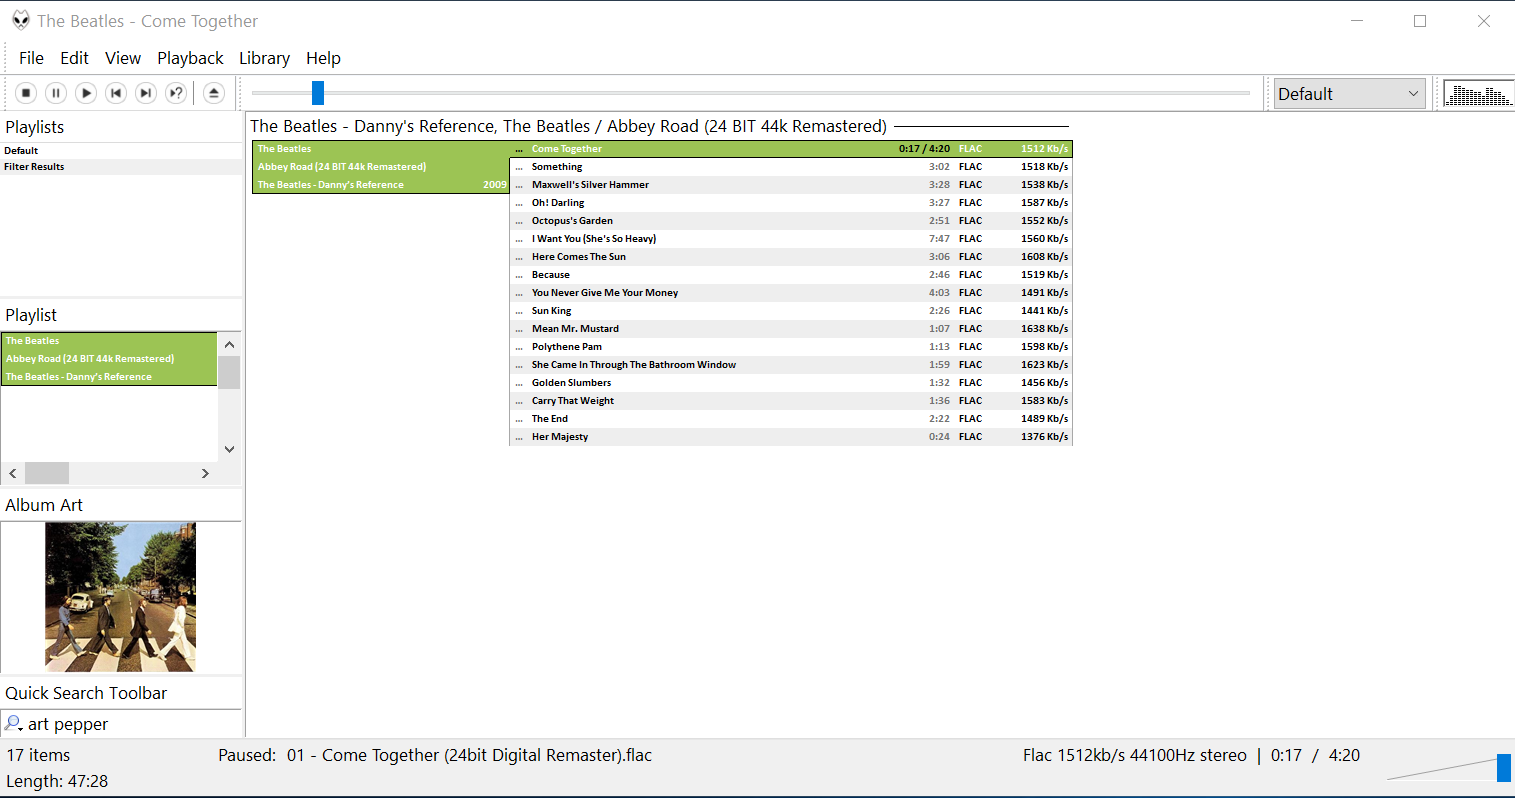The image size is (1515, 798).
Task: Click the spectrum visualization in the toolbar
Action: tap(1478, 92)
